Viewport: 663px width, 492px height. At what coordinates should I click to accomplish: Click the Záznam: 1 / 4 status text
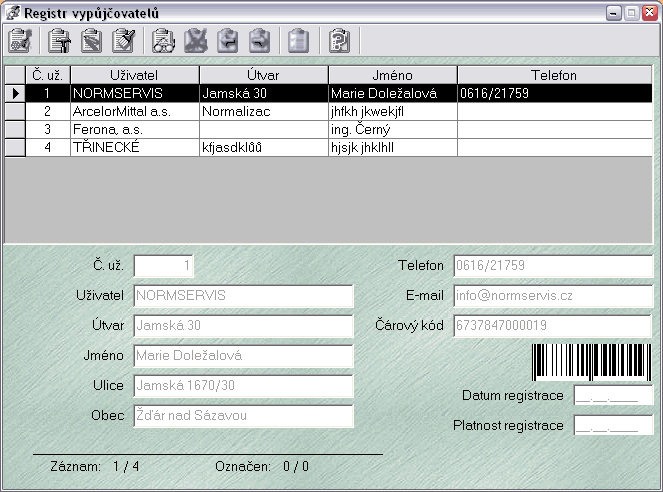click(x=95, y=467)
